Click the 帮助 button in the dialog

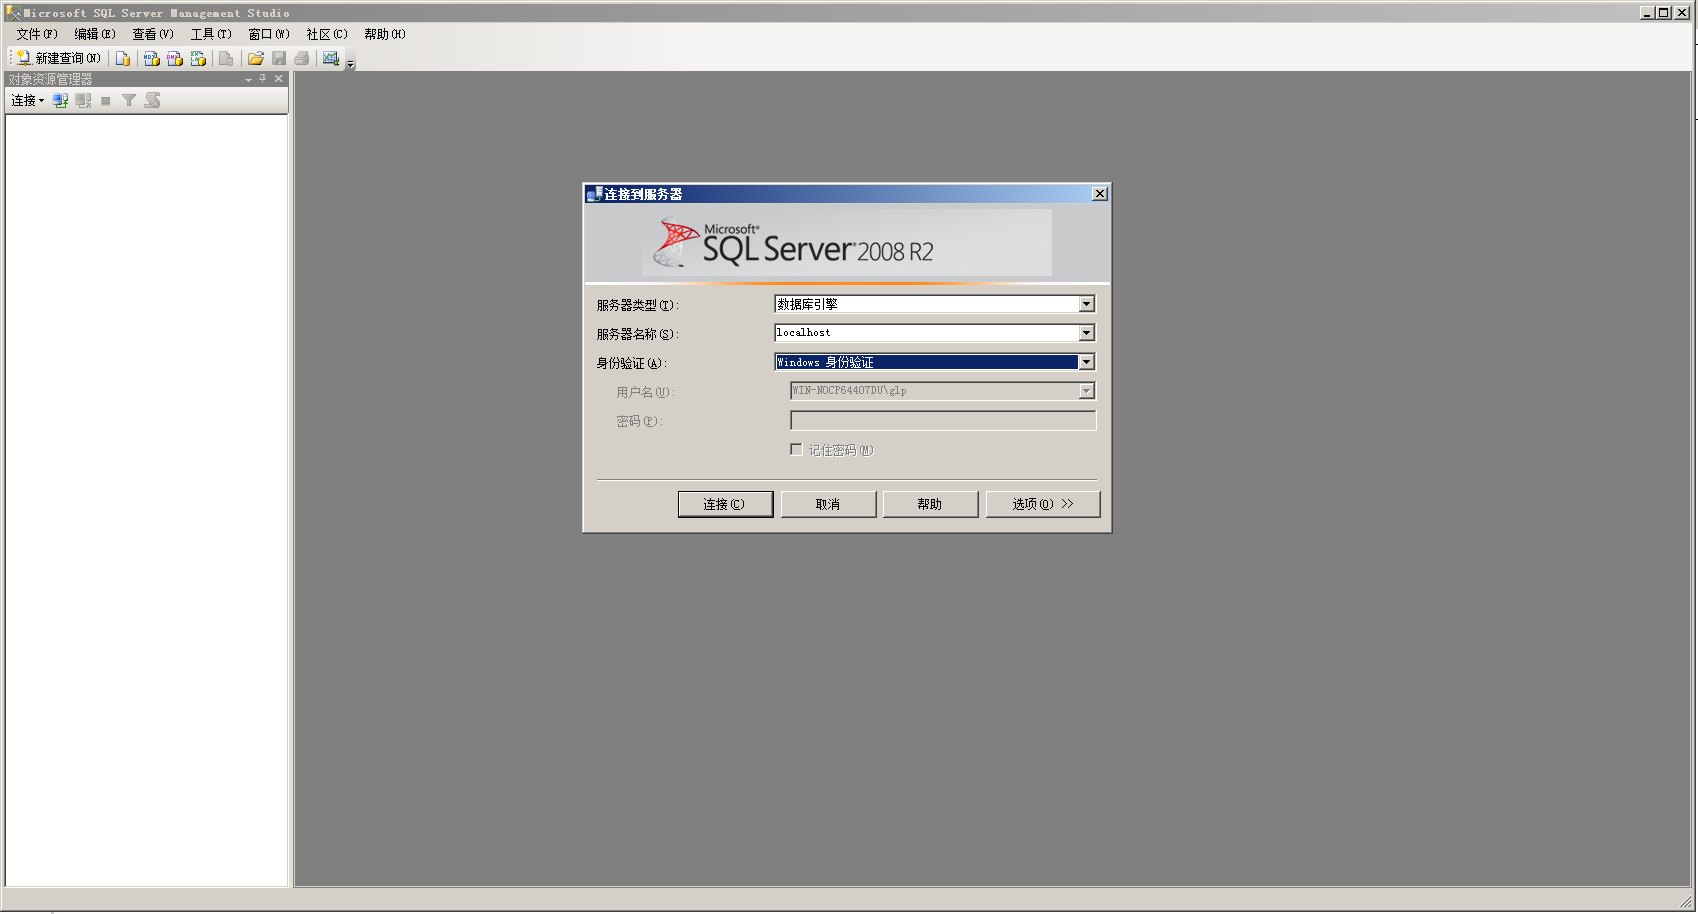pos(930,504)
